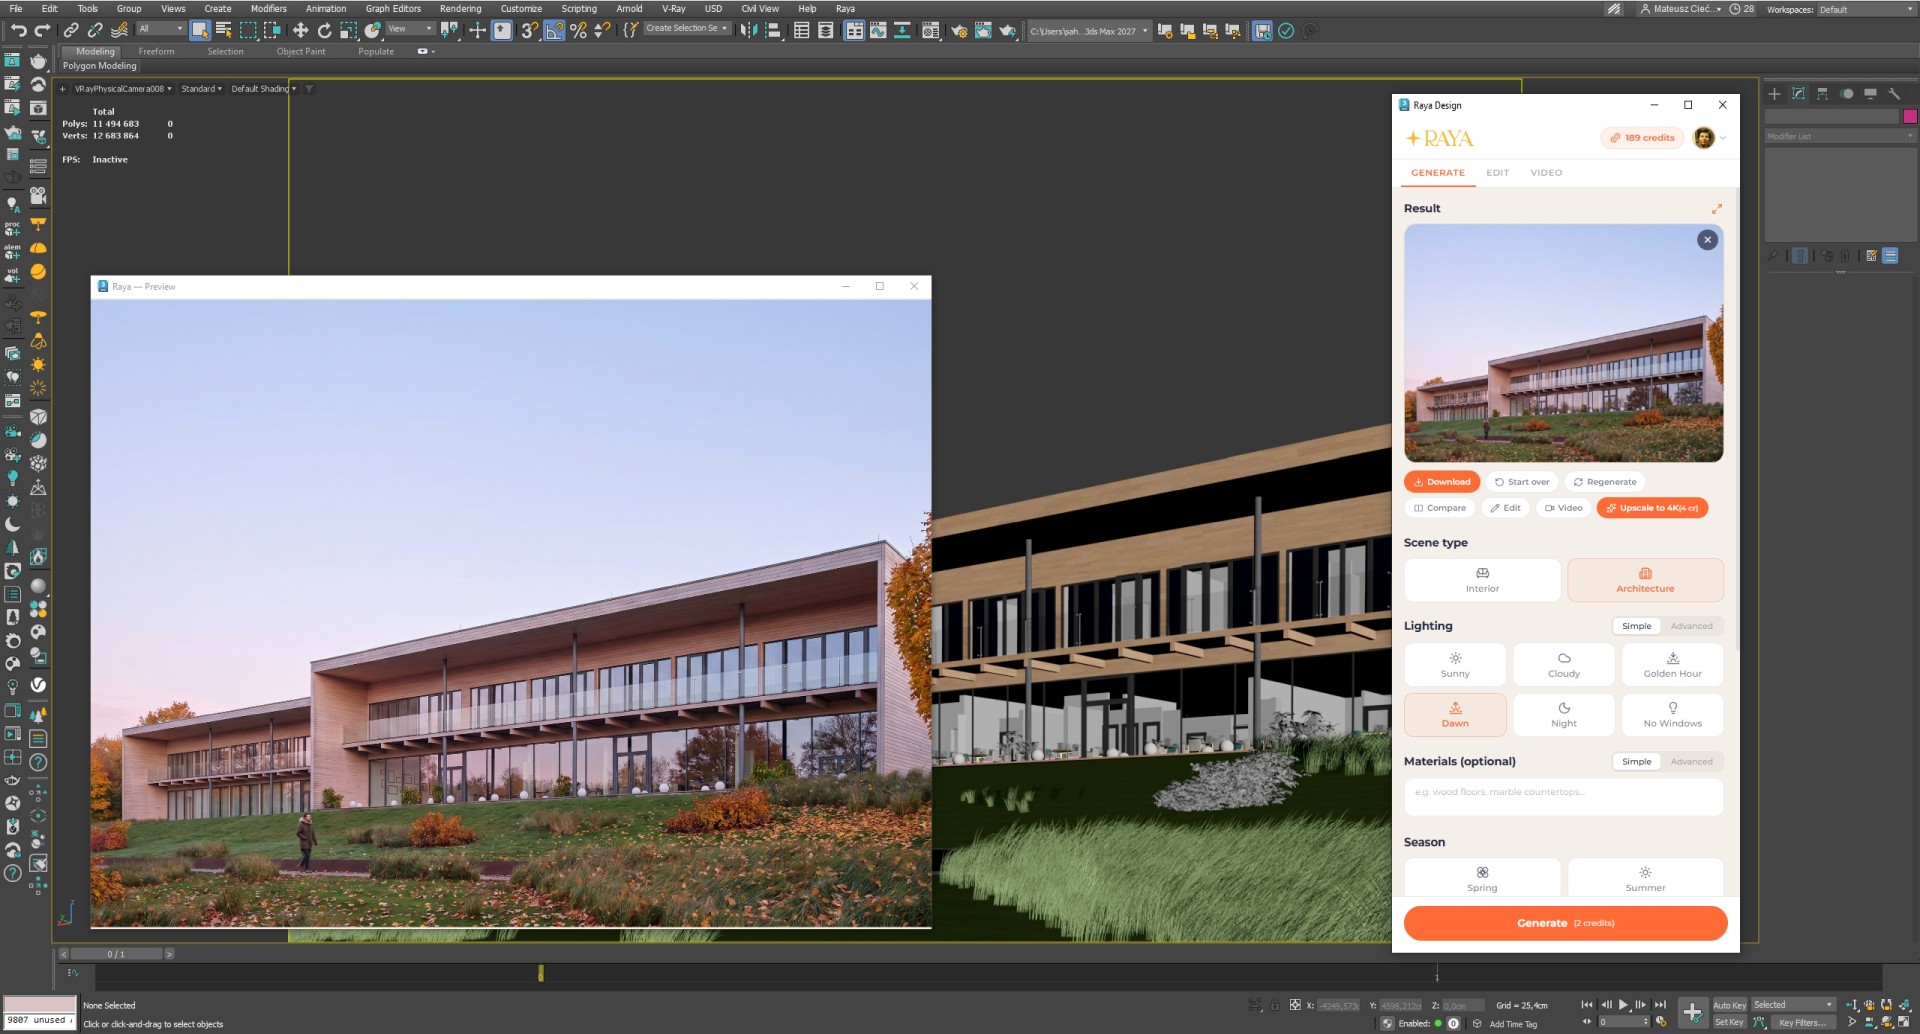Open the Workspaces Default dropdown

pyautogui.click(x=1864, y=9)
